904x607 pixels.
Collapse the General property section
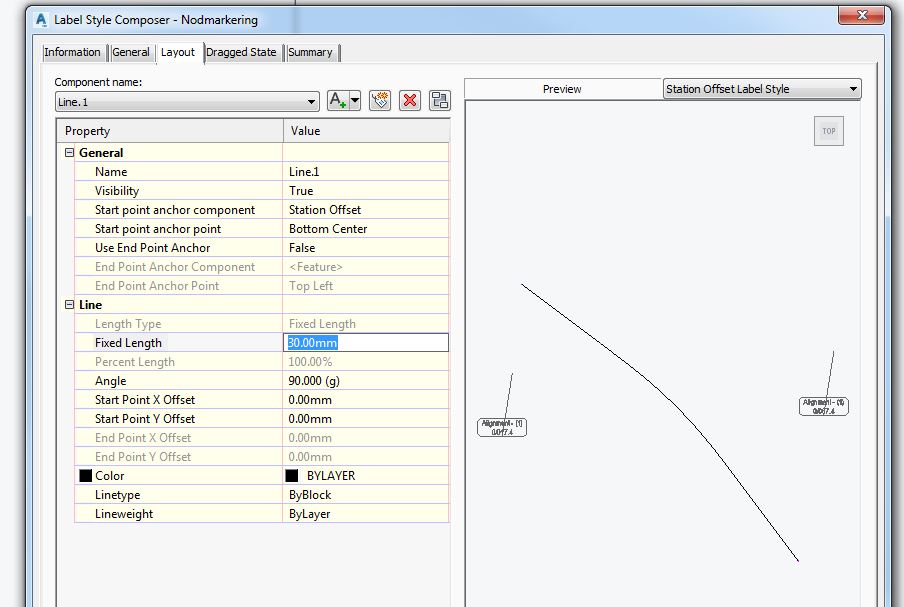click(68, 152)
